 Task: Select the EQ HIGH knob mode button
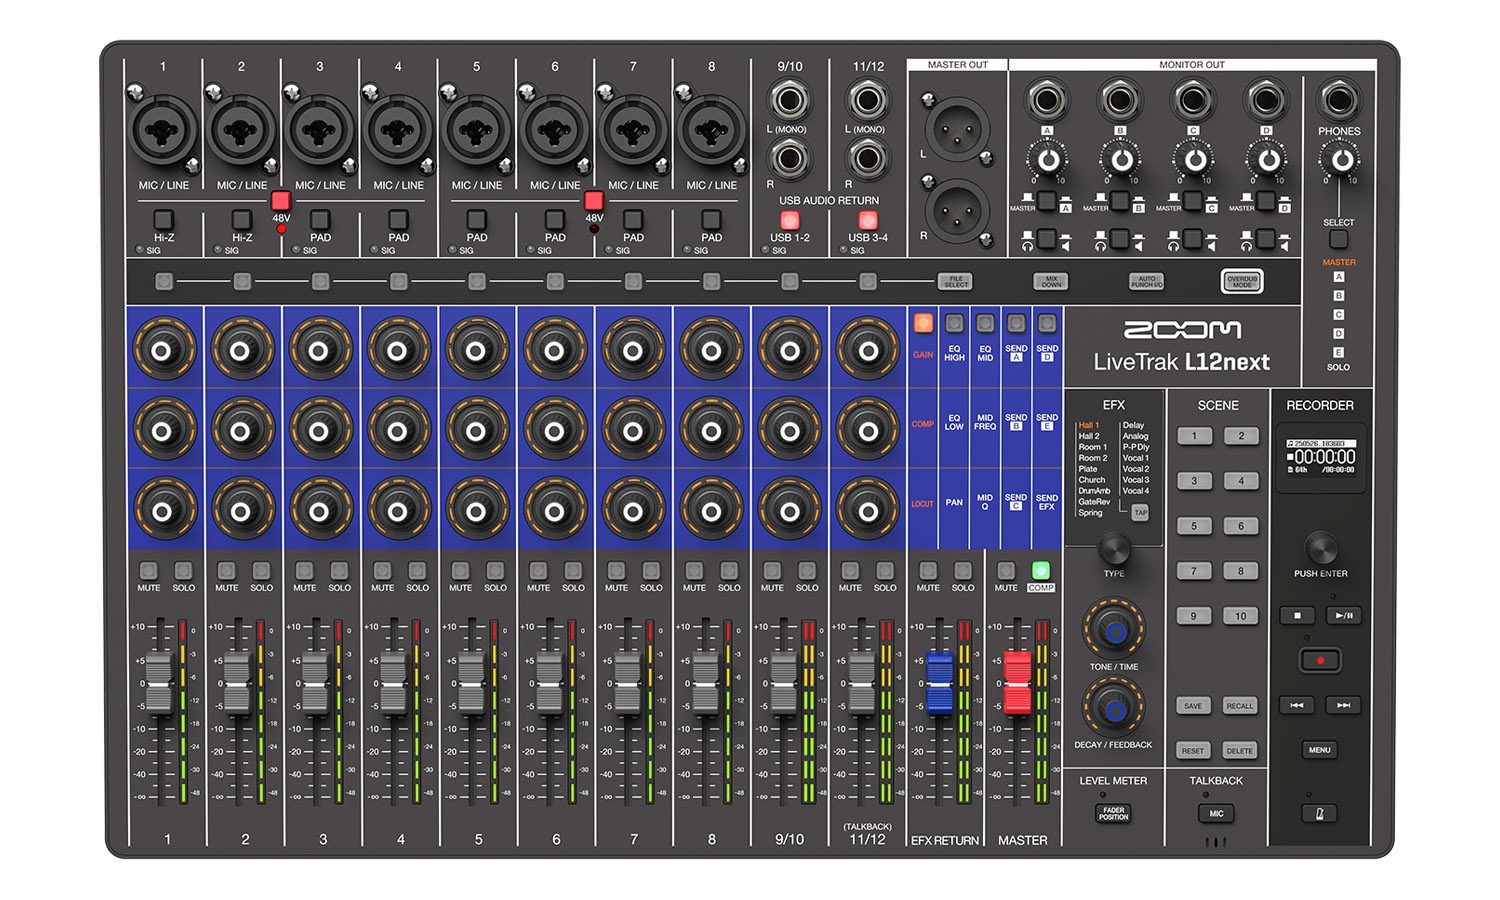tap(954, 323)
